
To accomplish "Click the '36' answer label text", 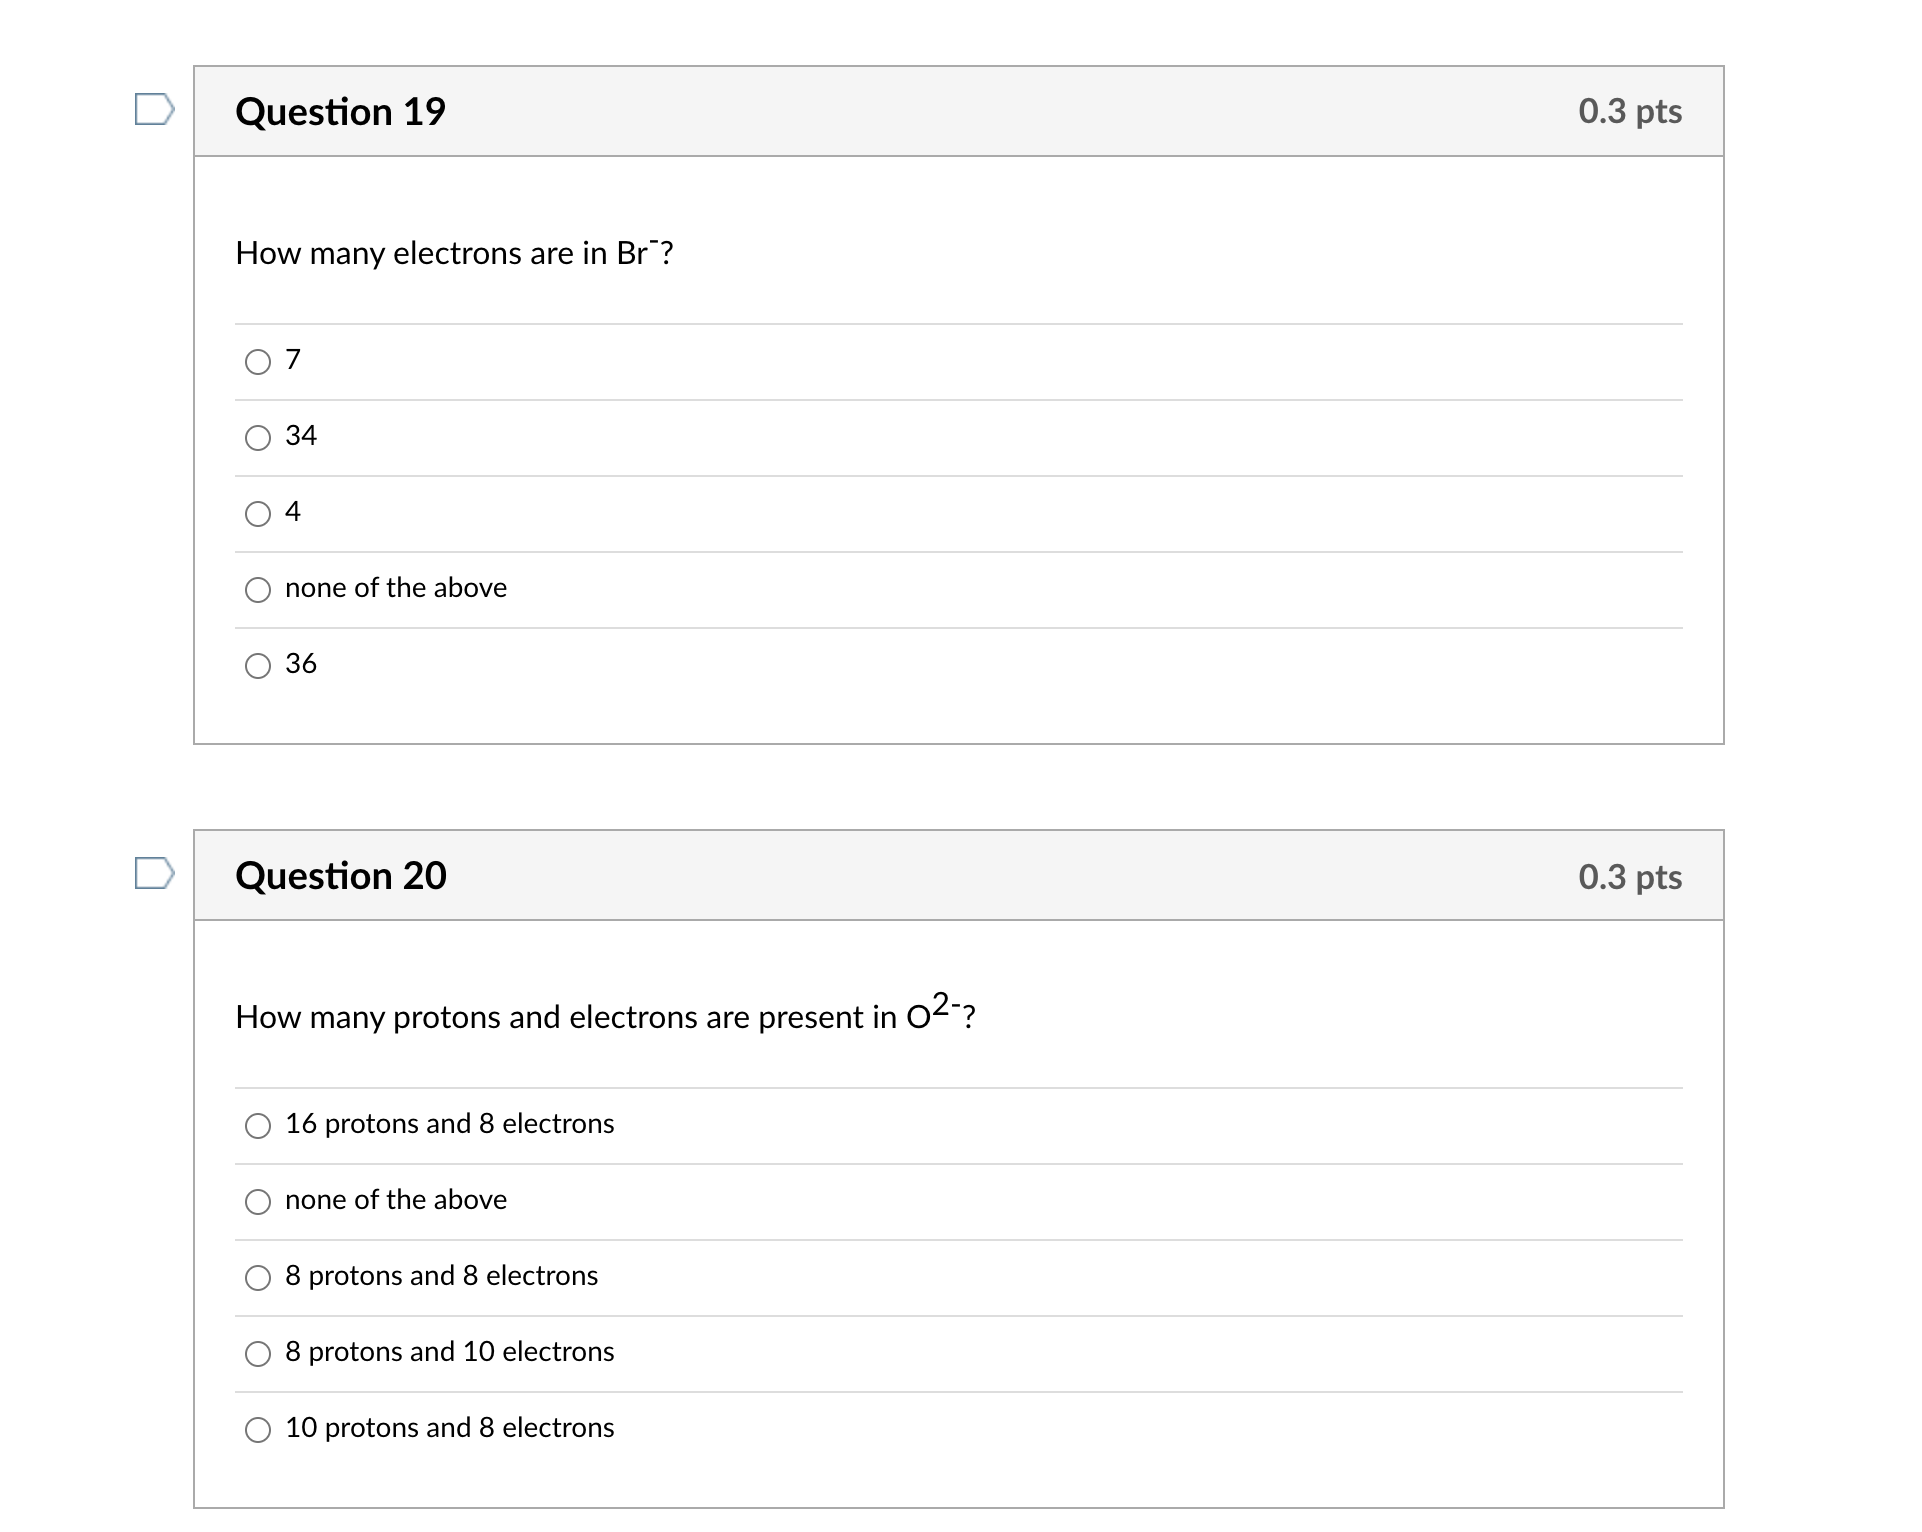I will tap(301, 663).
